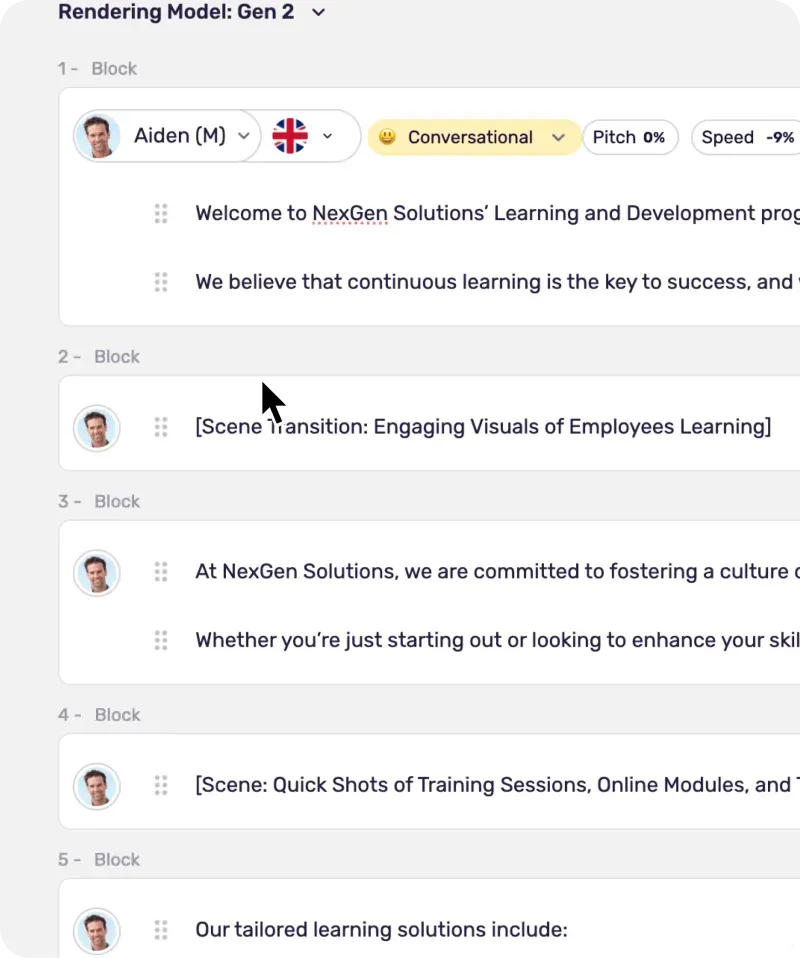Click the drag handle beside the Welcome line
Screen dimensions: 800x958
[x=161, y=214]
